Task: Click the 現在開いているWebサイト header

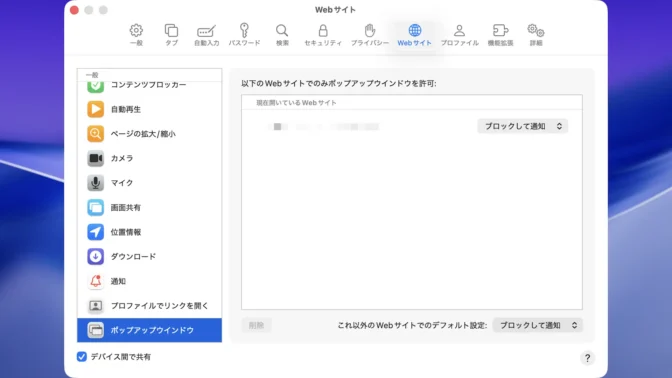Action: 296,103
